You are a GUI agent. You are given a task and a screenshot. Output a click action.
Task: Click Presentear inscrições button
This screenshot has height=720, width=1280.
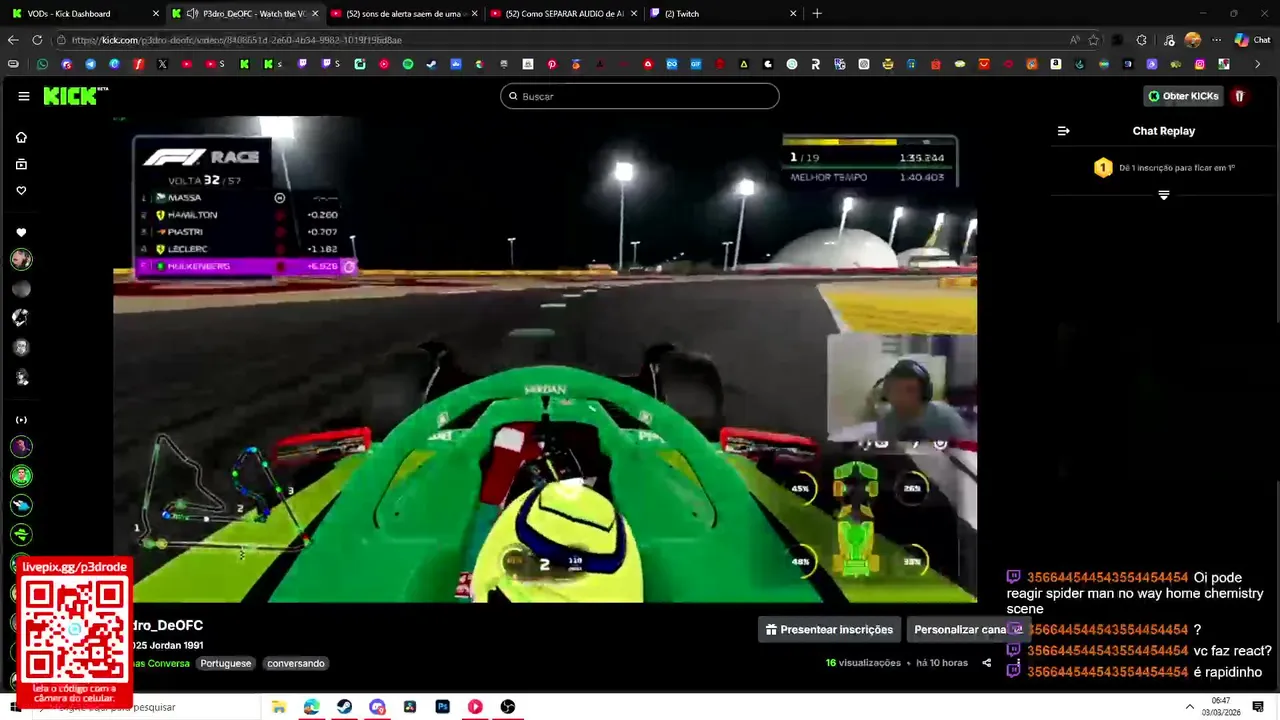[829, 630]
